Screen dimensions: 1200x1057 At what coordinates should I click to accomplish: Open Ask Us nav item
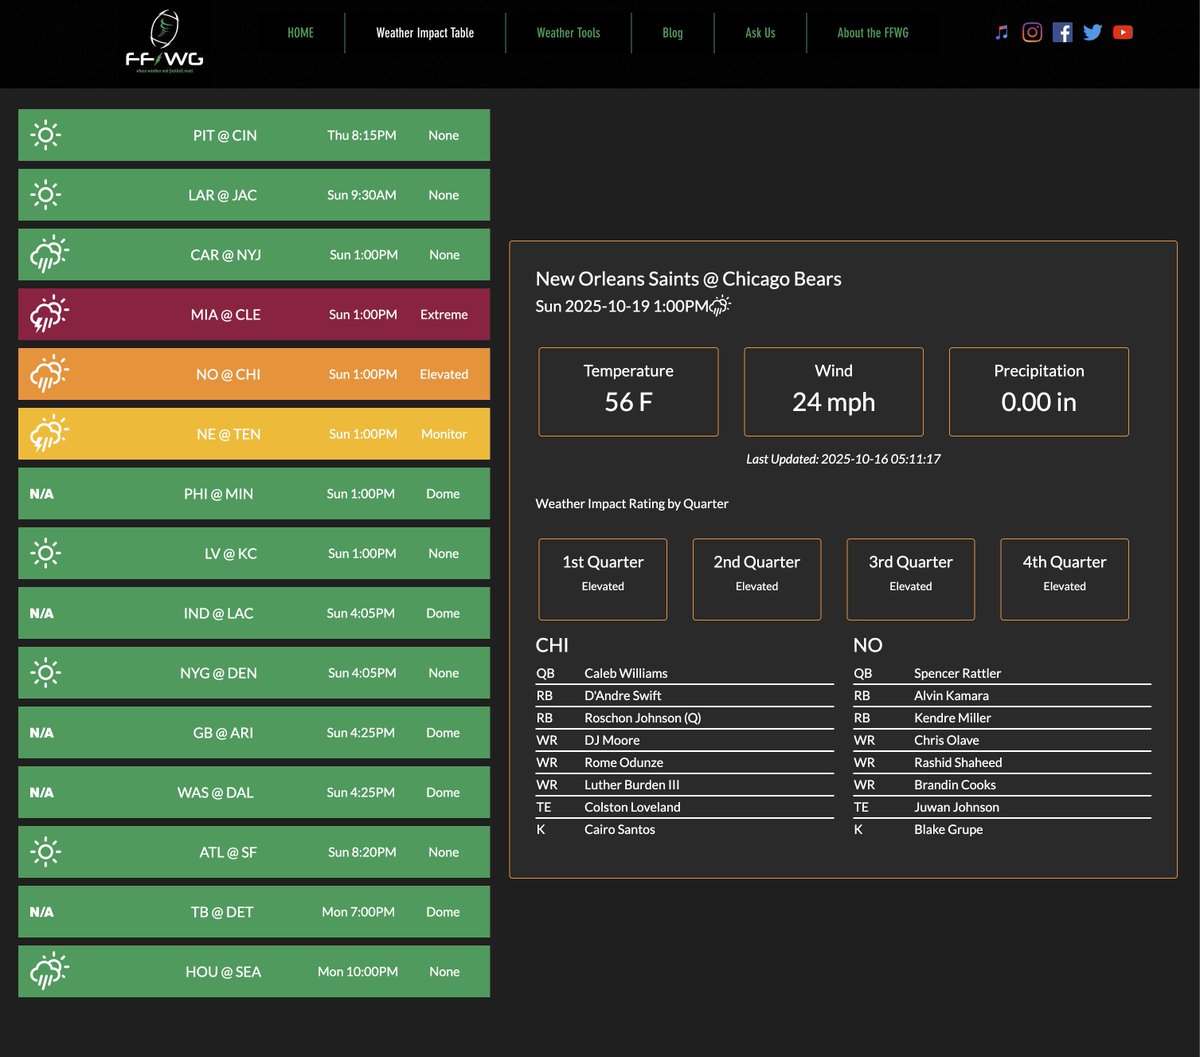coord(760,32)
